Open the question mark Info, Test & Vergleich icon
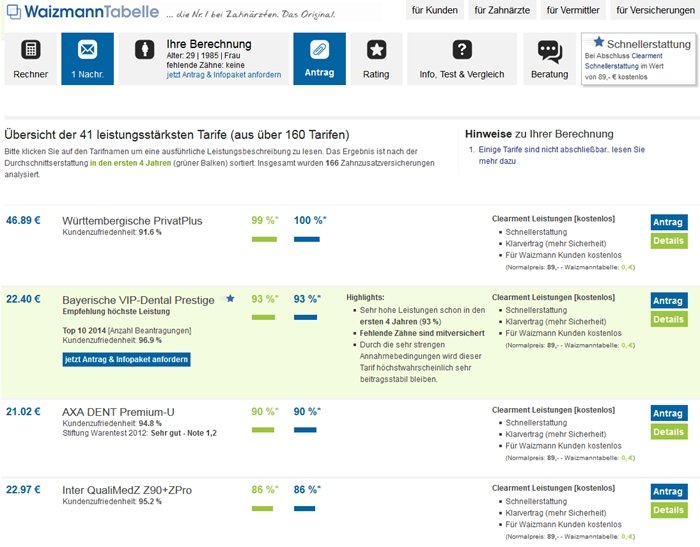This screenshot has width=700, height=547. click(462, 50)
